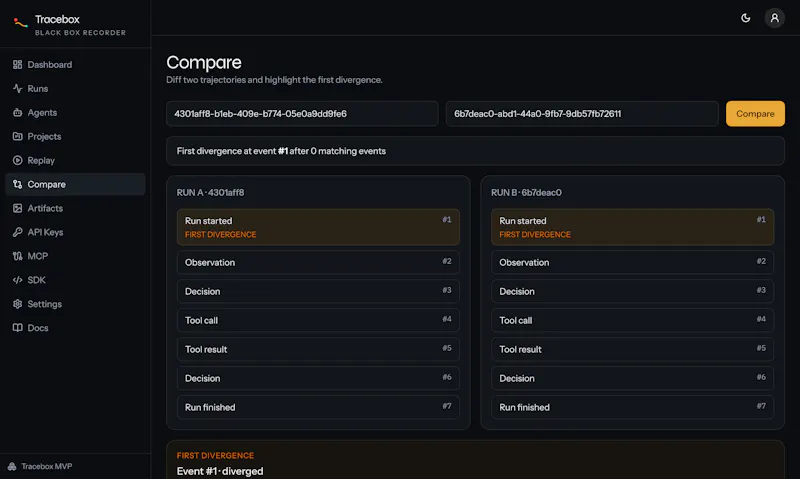The image size is (800, 479).
Task: Click the 'BLACK BOX RECORDER' tagline
Action: (80, 33)
